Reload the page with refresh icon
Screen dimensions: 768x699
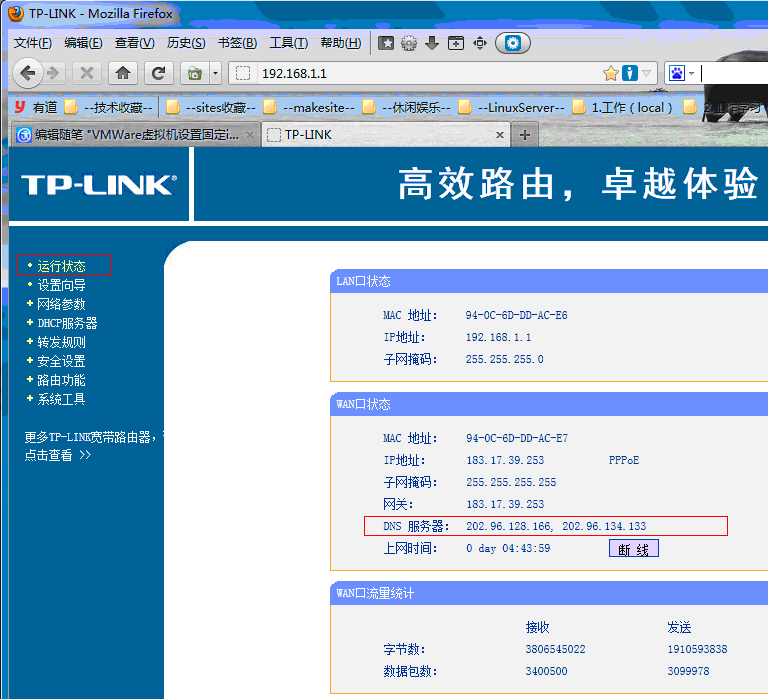pos(158,73)
